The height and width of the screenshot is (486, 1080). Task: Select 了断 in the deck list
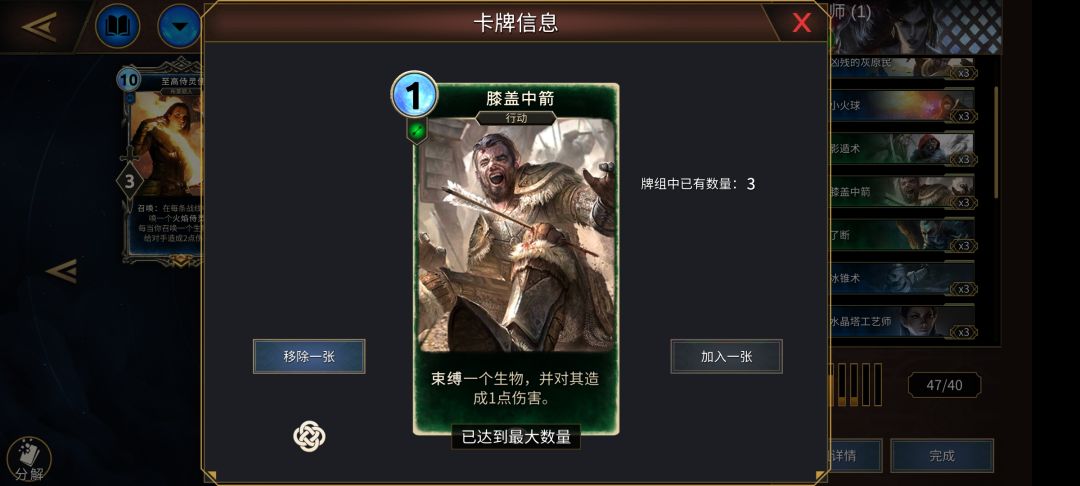click(x=902, y=235)
